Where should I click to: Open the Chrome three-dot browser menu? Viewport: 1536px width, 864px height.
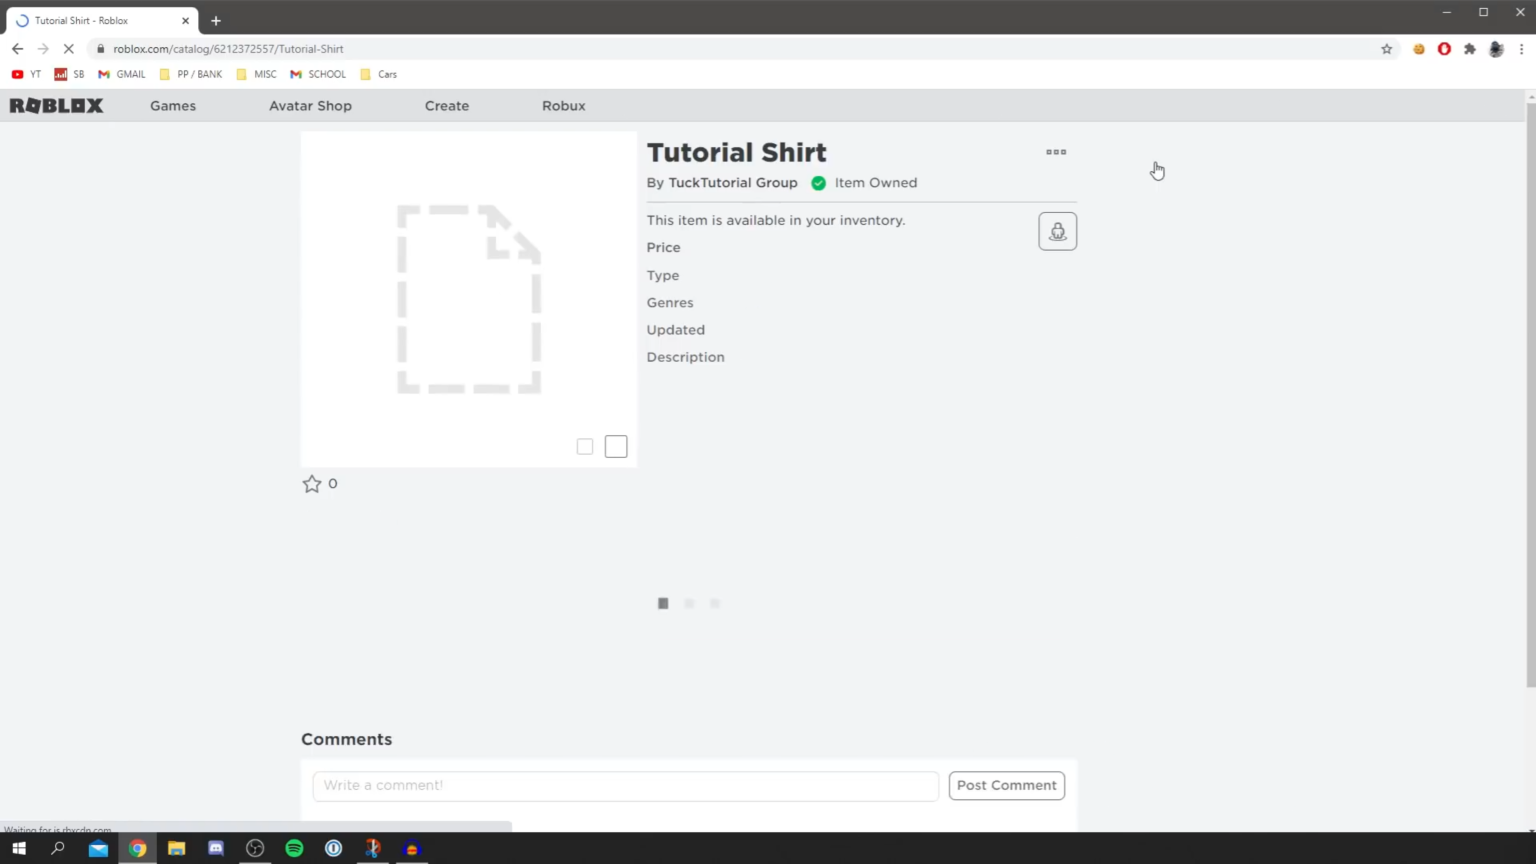(1521, 48)
